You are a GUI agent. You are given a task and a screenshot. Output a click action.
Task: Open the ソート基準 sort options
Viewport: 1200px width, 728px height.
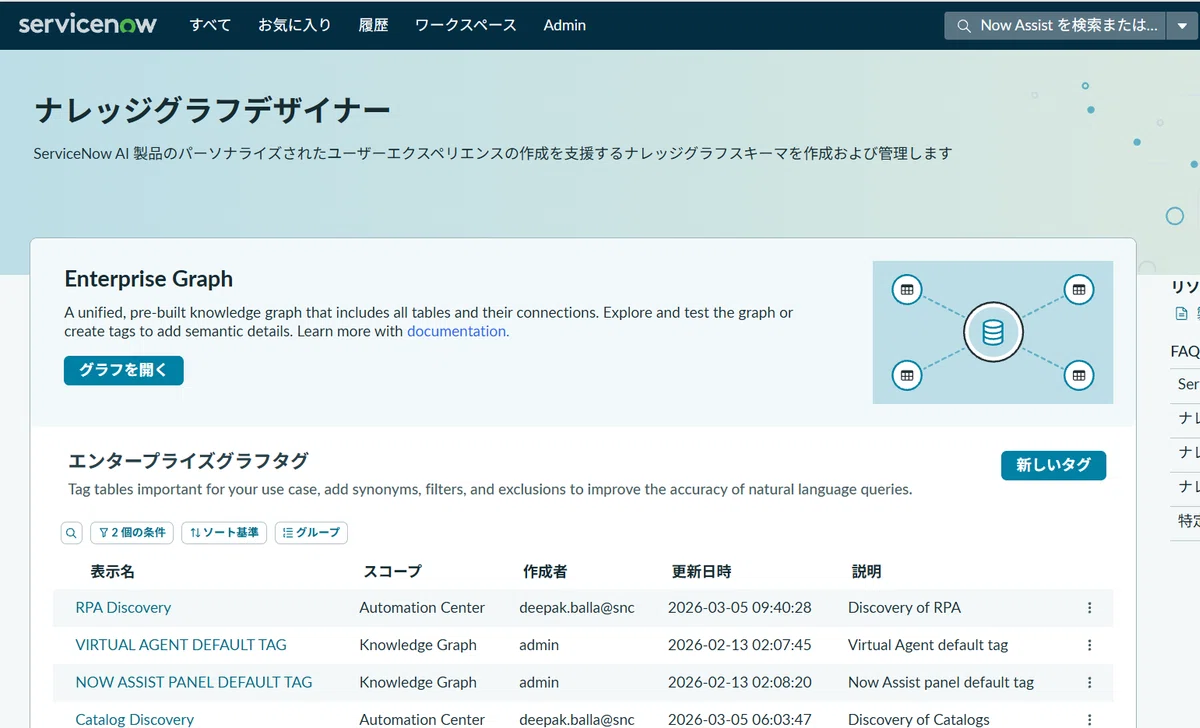click(x=224, y=533)
